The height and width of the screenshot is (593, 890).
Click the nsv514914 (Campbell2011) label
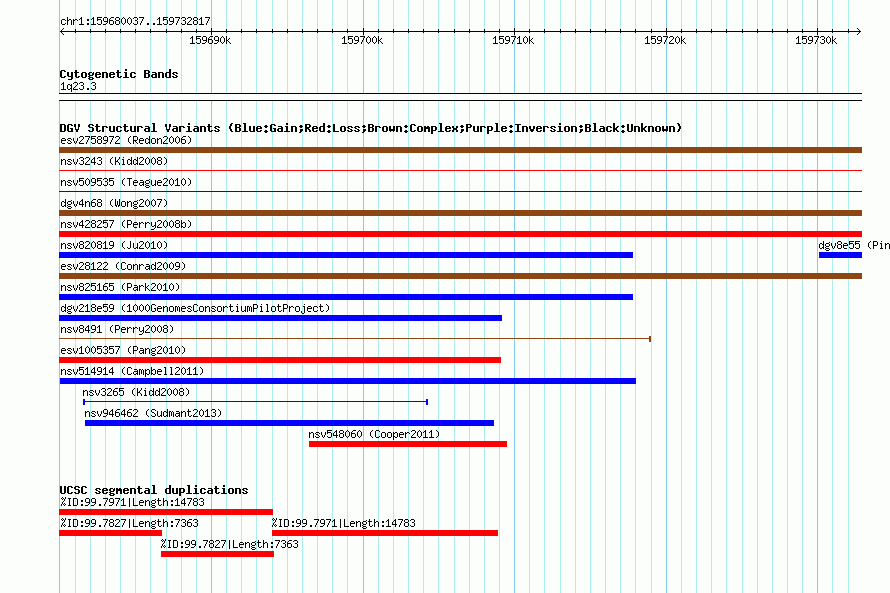132,371
